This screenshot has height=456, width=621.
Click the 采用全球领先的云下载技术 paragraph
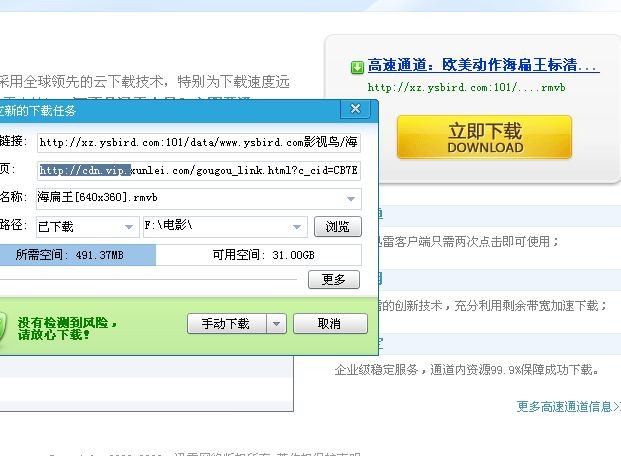pos(145,82)
